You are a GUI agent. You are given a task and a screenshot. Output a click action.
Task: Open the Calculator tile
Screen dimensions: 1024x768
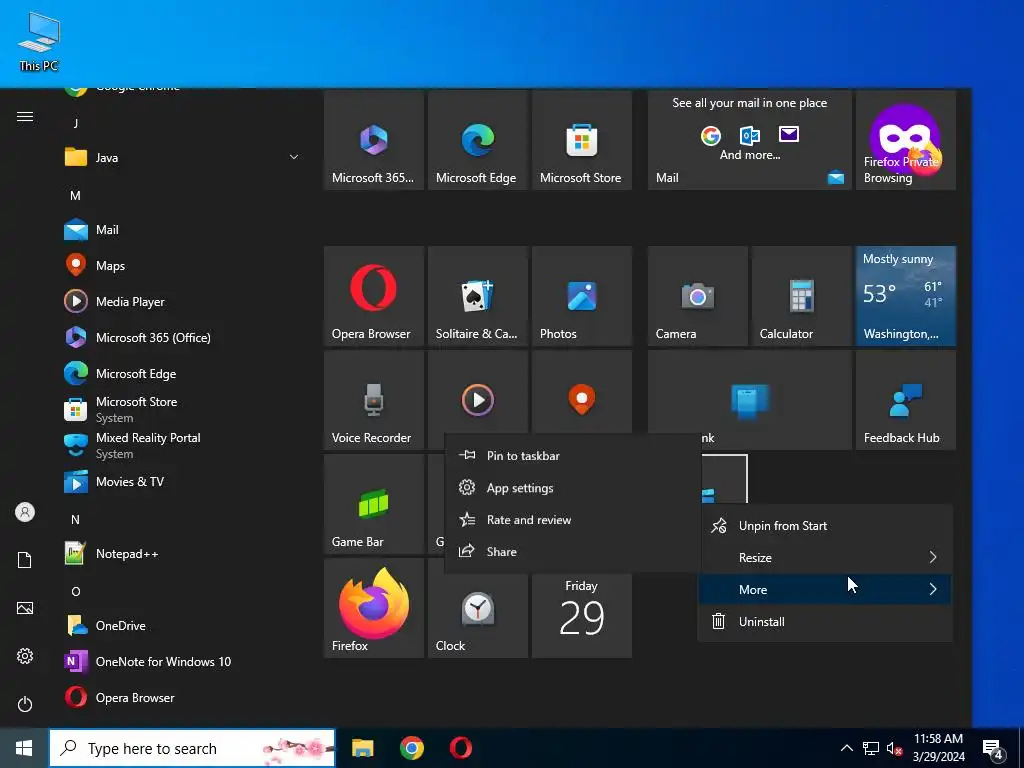click(801, 296)
